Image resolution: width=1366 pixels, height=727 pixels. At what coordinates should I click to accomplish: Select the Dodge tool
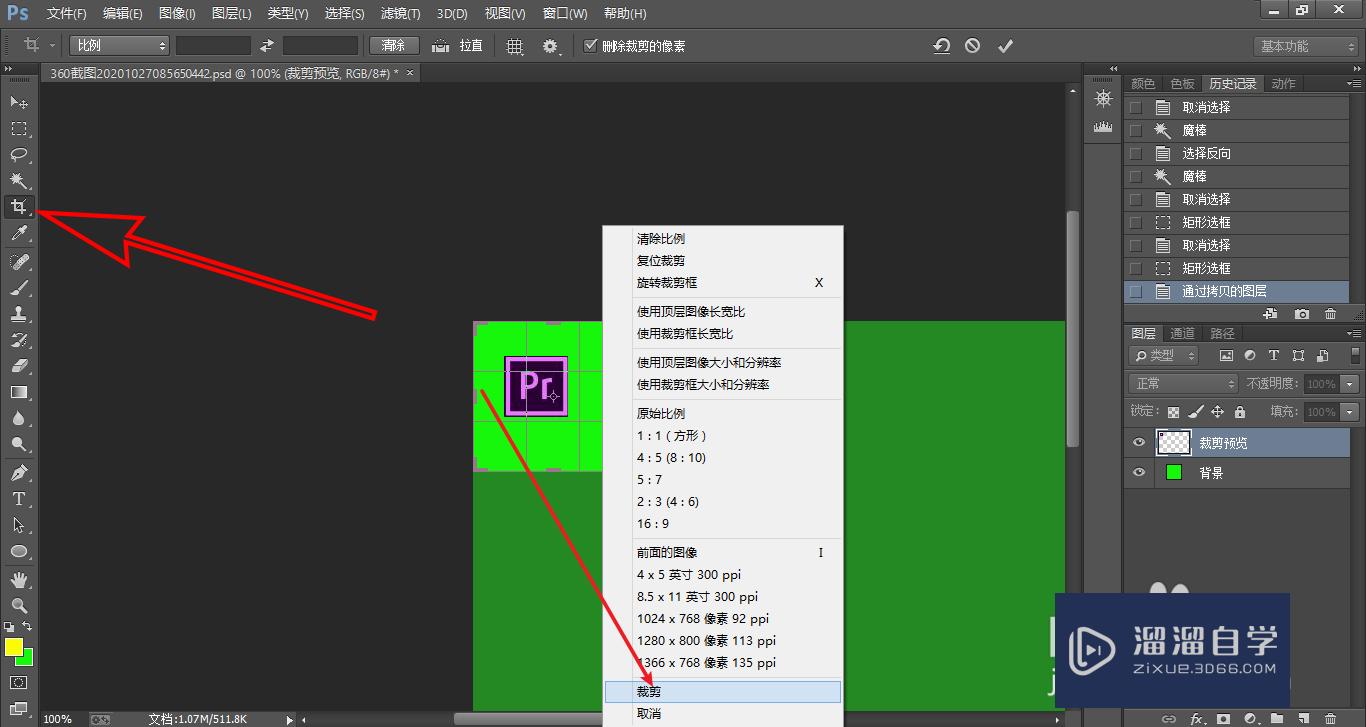click(x=19, y=444)
